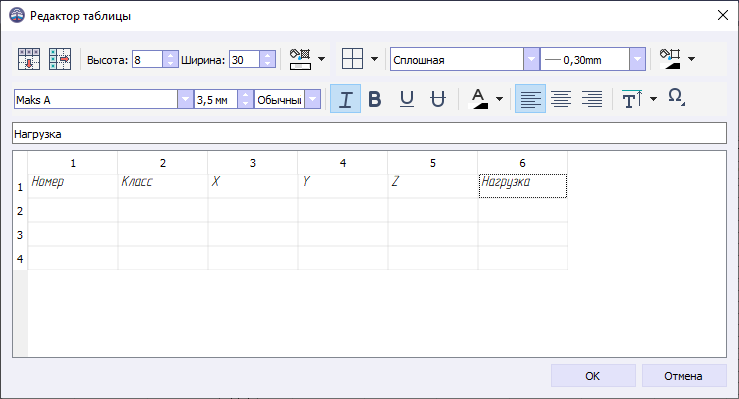Image resolution: width=739 pixels, height=399 pixels.
Task: Select row header 2
Action: [20, 211]
